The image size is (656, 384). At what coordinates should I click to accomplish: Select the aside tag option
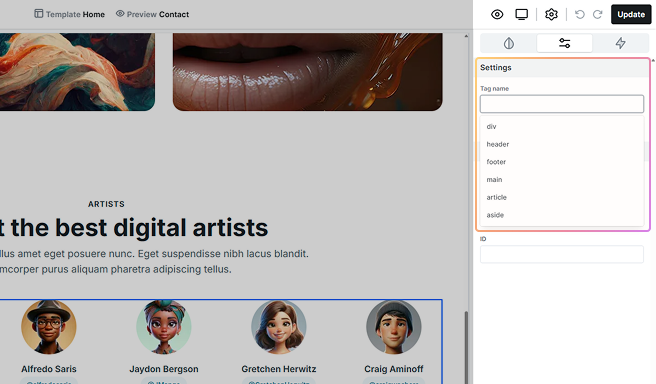[x=562, y=215]
